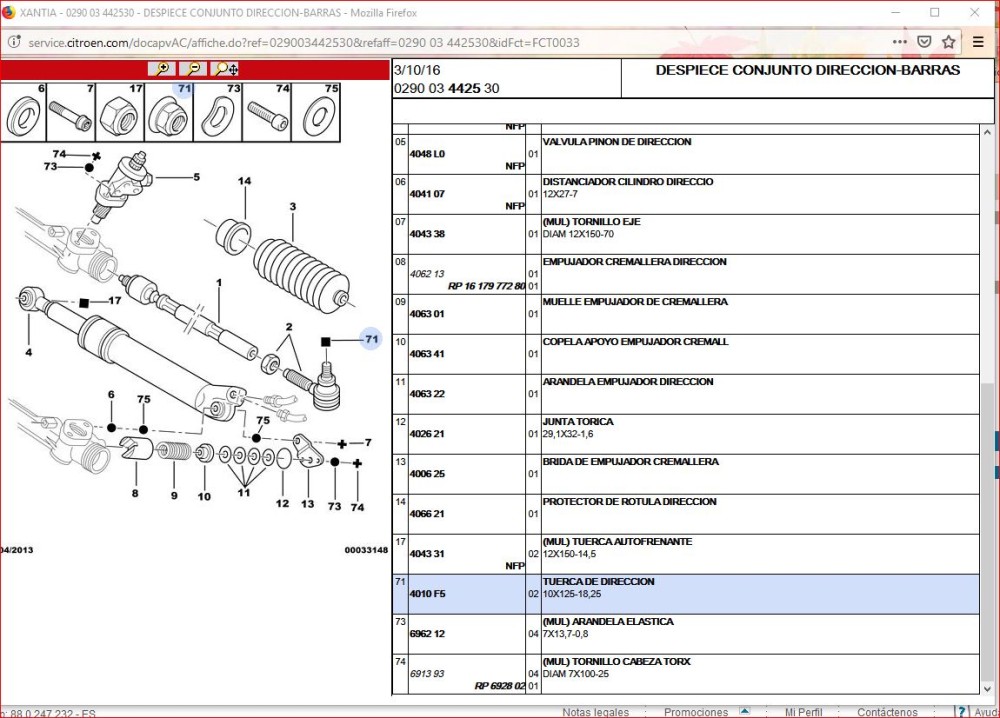Click replacement reference RP 16 179 772 80
The height and width of the screenshot is (718, 1000).
pos(487,286)
